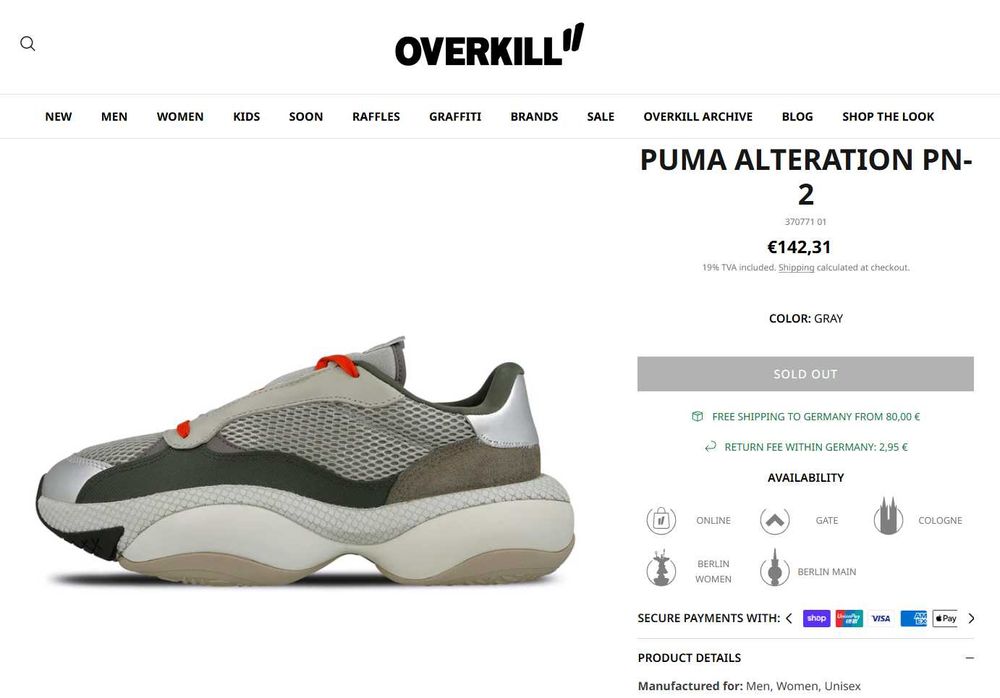Image resolution: width=1000 pixels, height=698 pixels.
Task: Open the search magnifier icon
Action: [27, 43]
